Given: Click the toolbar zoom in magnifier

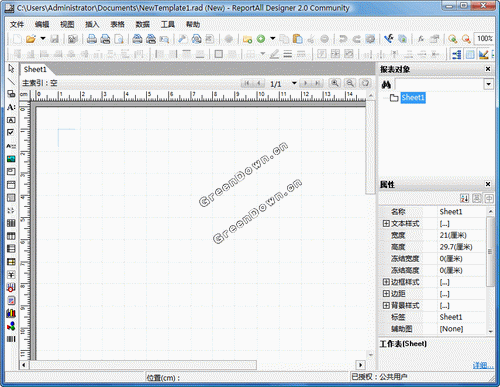Looking at the screenshot, I should [452, 39].
